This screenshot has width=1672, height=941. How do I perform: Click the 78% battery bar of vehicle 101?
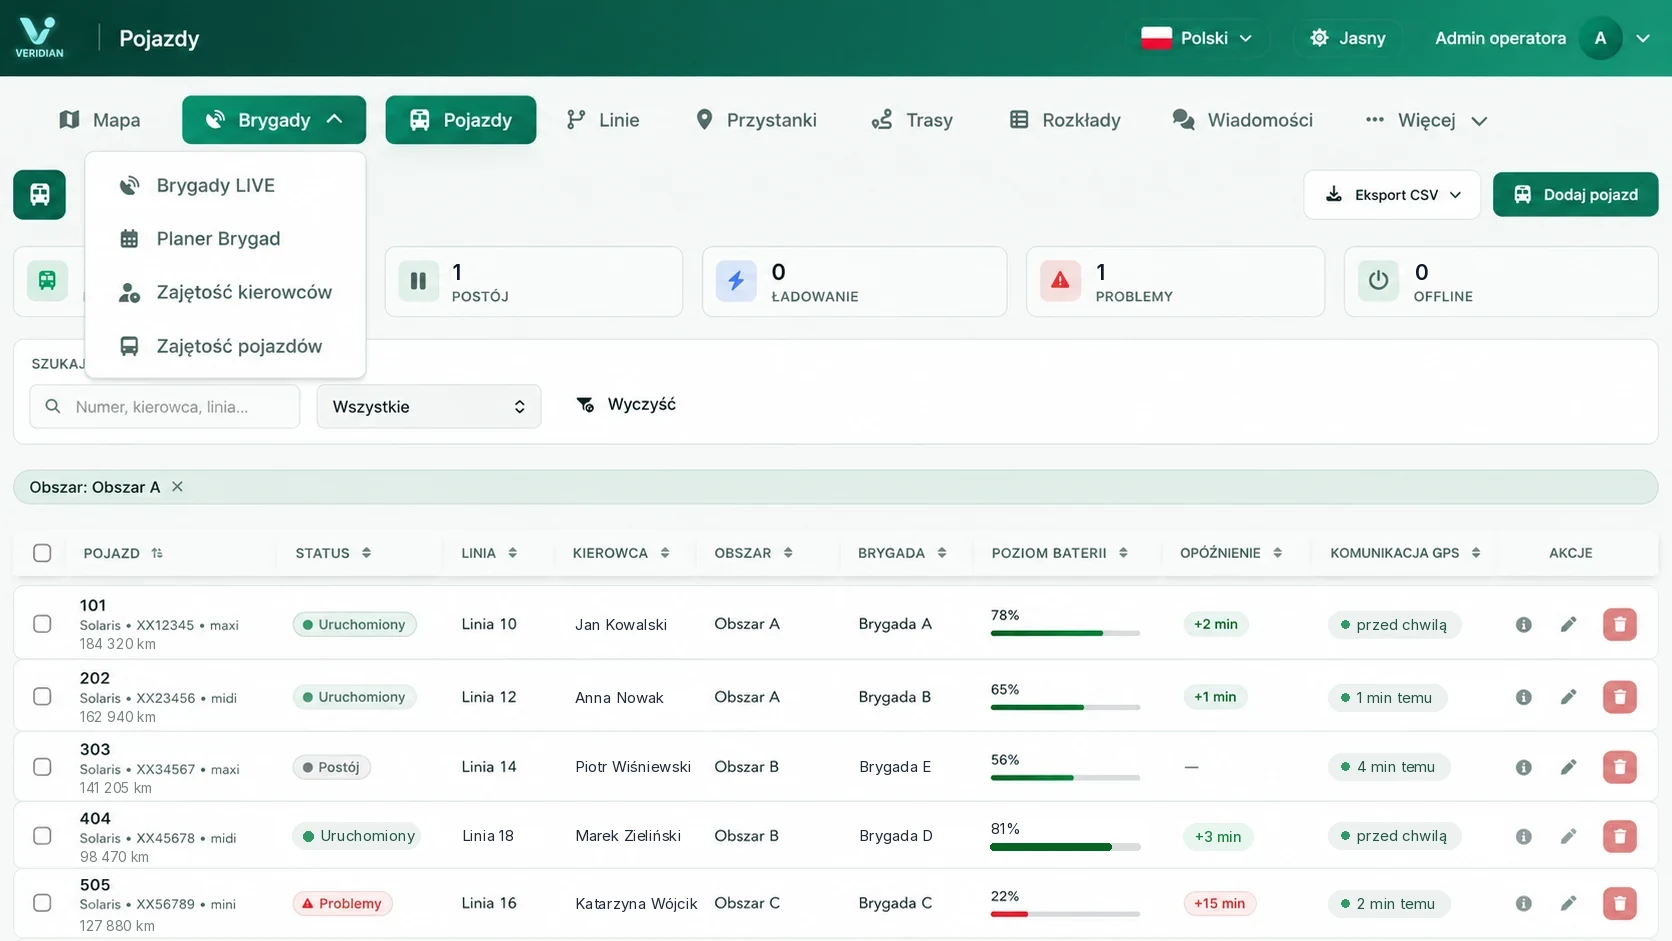[1065, 633]
